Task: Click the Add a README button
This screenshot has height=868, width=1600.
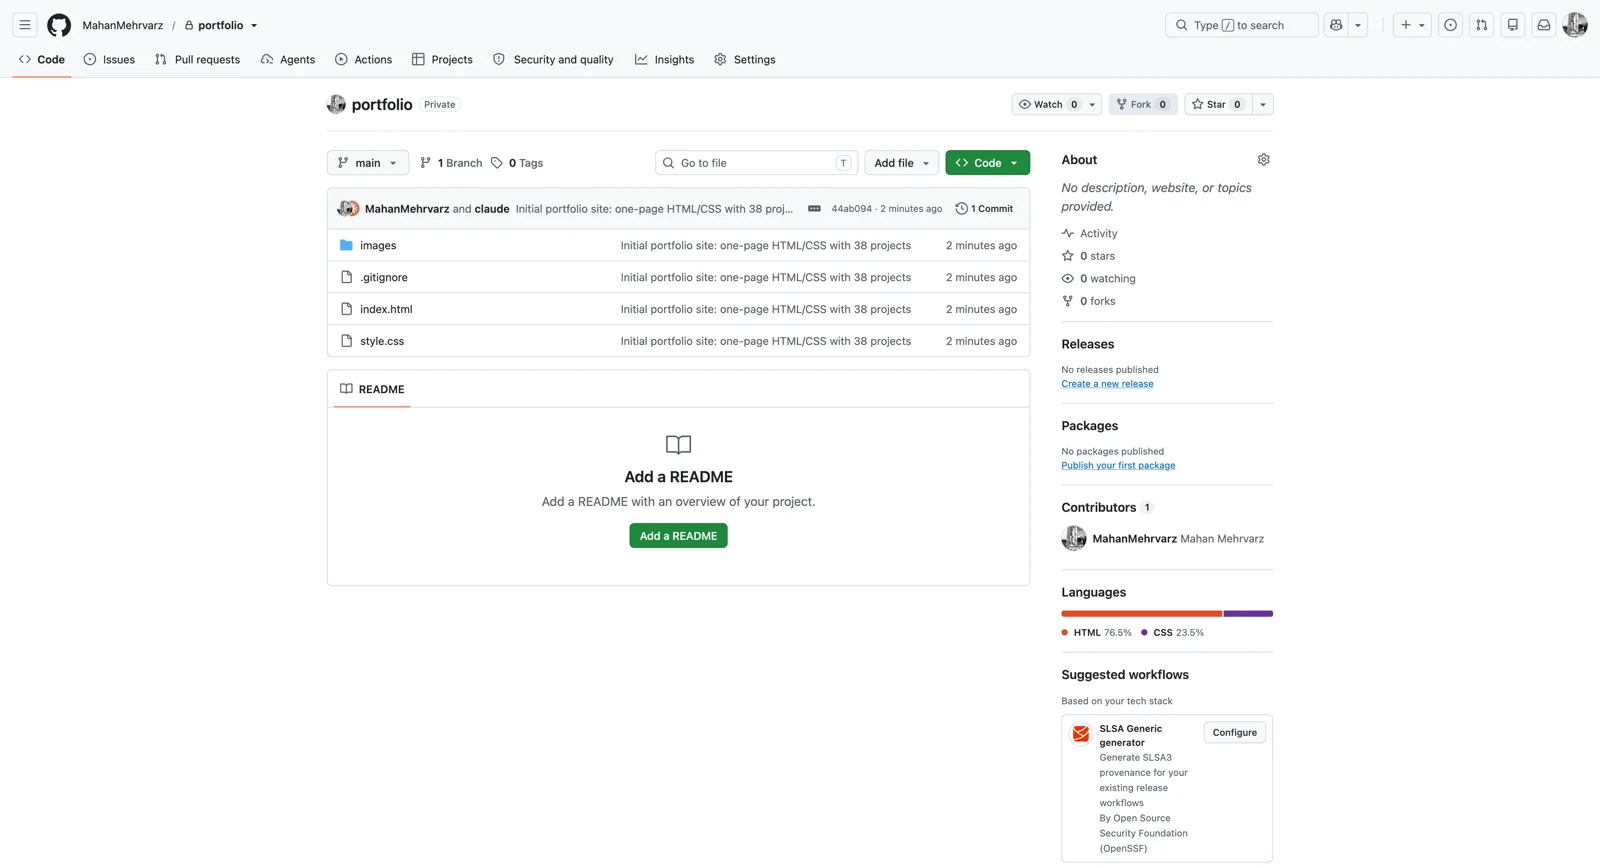Action: coord(678,536)
